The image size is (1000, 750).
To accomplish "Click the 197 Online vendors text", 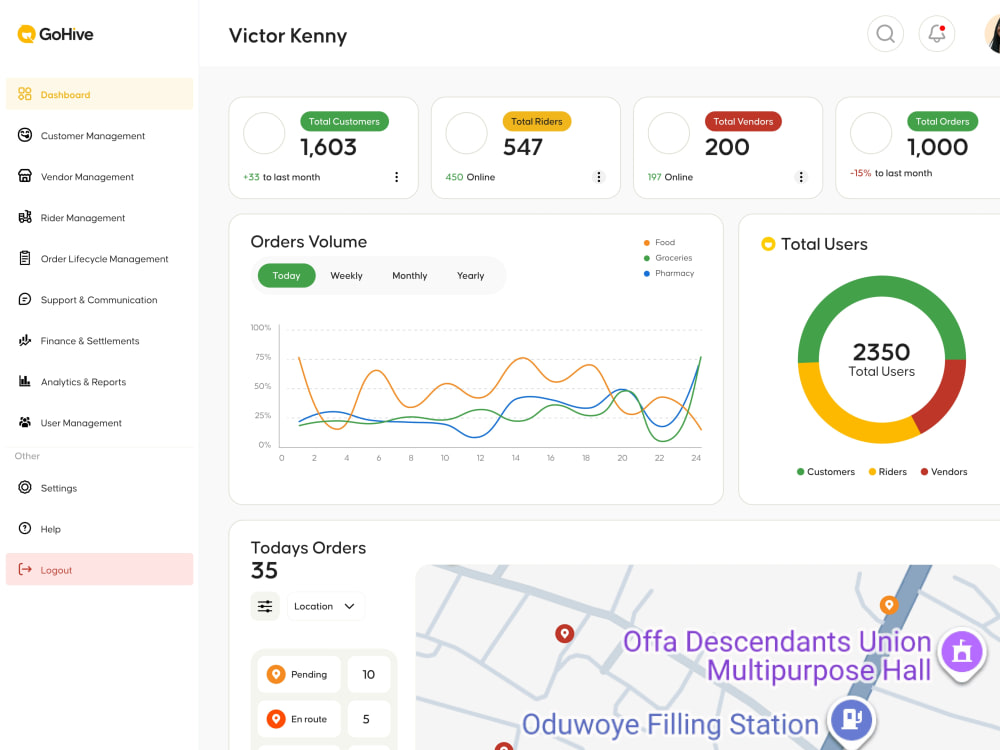I will pos(670,177).
